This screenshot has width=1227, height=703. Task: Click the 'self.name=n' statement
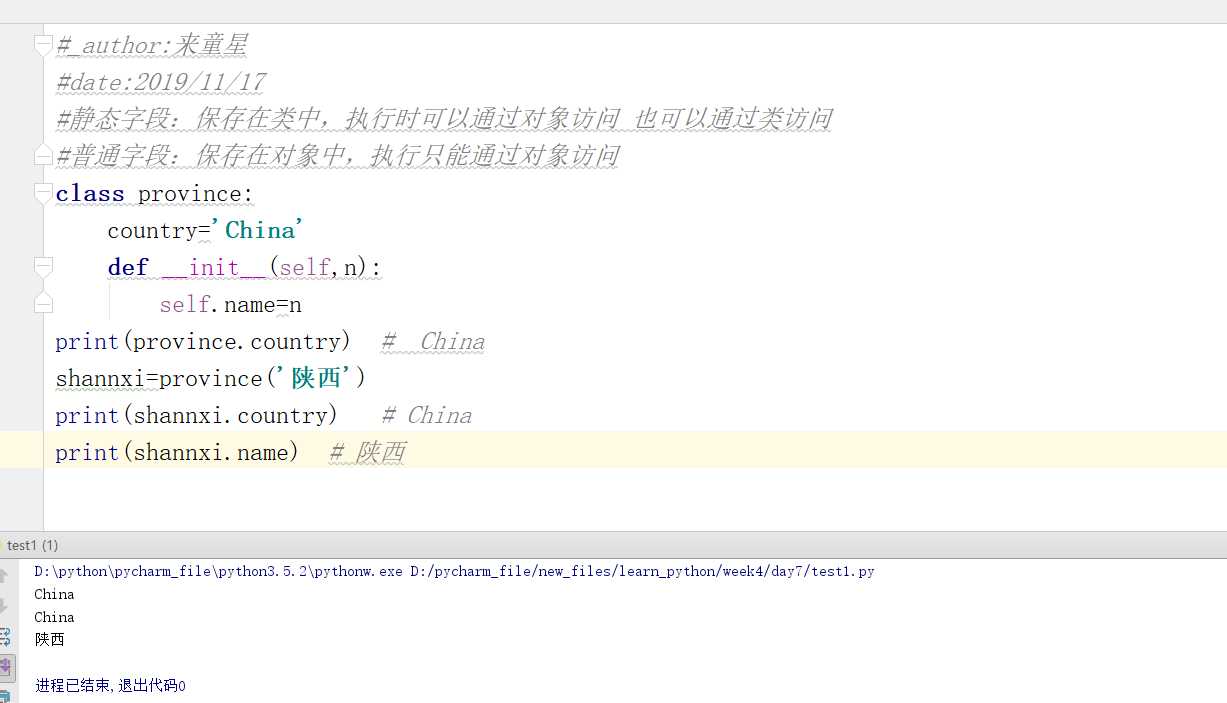231,304
